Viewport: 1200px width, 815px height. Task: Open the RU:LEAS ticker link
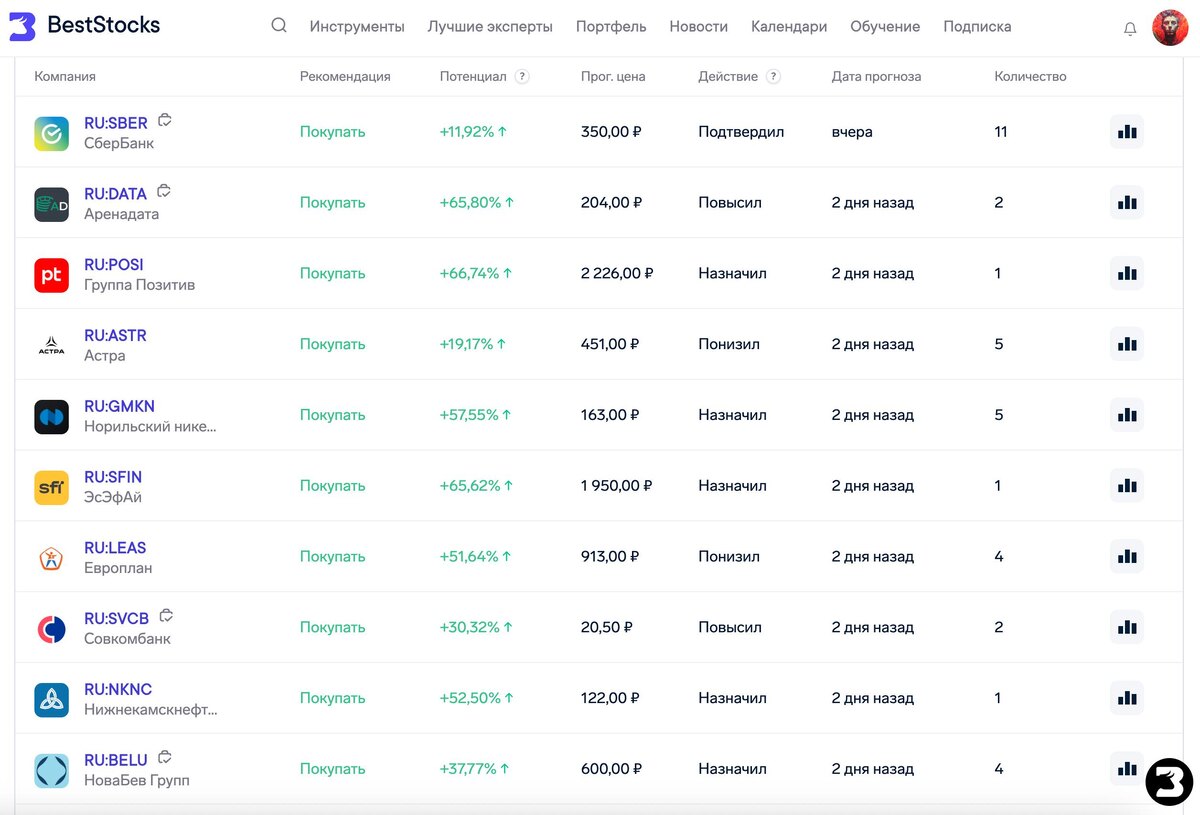click(115, 548)
